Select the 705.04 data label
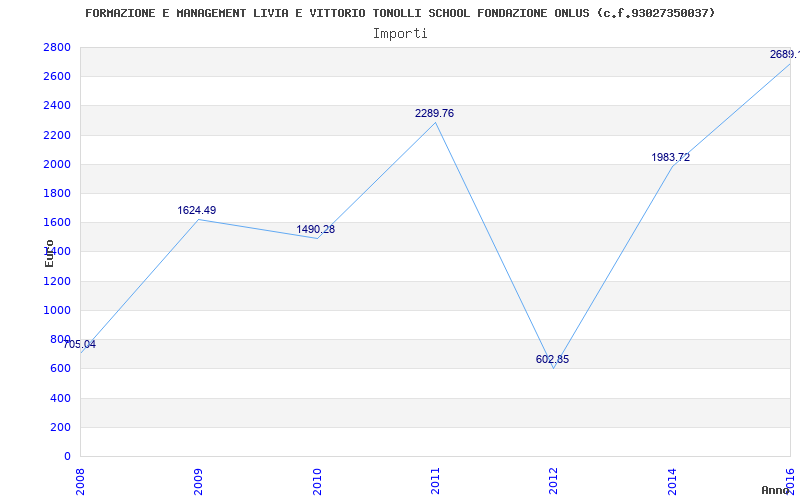Image resolution: width=800 pixels, height=500 pixels. (x=79, y=344)
